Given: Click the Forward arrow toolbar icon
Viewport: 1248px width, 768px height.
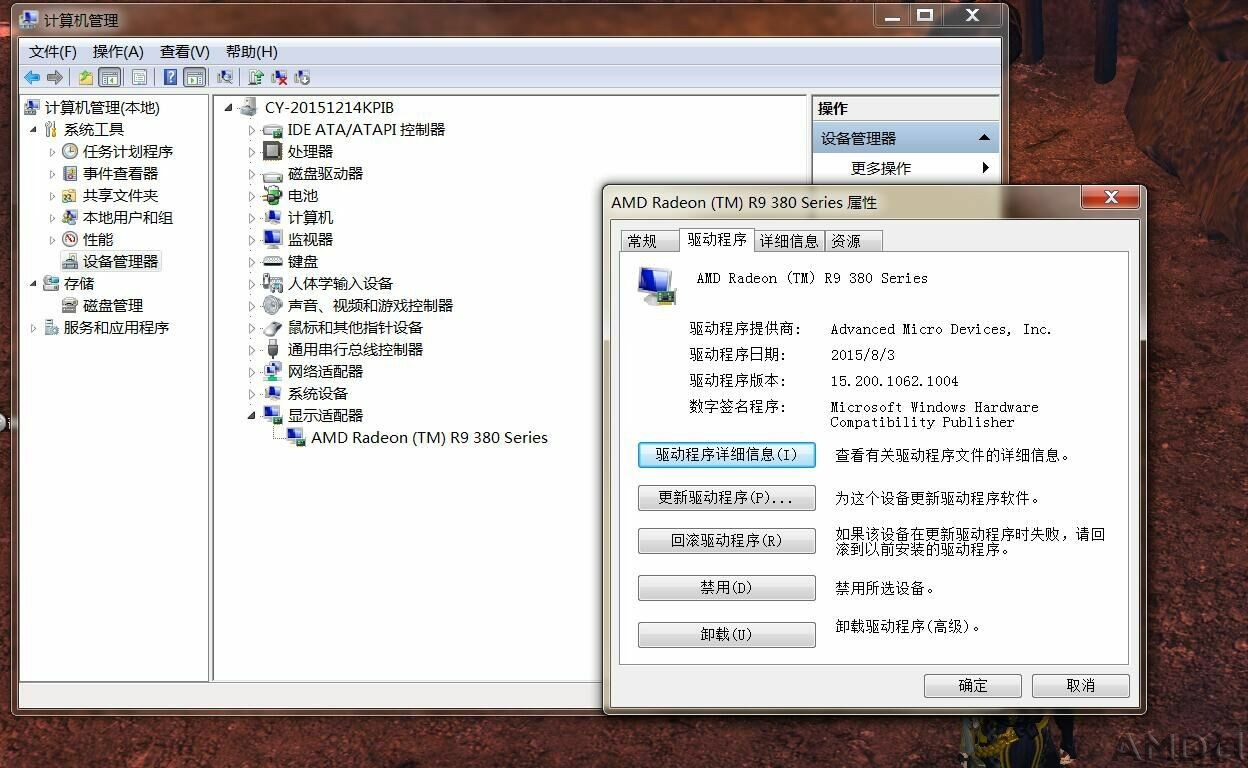Looking at the screenshot, I should 55,77.
